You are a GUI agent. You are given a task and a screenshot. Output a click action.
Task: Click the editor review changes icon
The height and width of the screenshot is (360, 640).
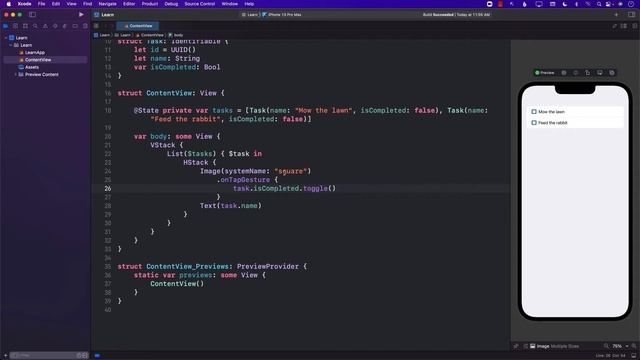[x=615, y=26]
